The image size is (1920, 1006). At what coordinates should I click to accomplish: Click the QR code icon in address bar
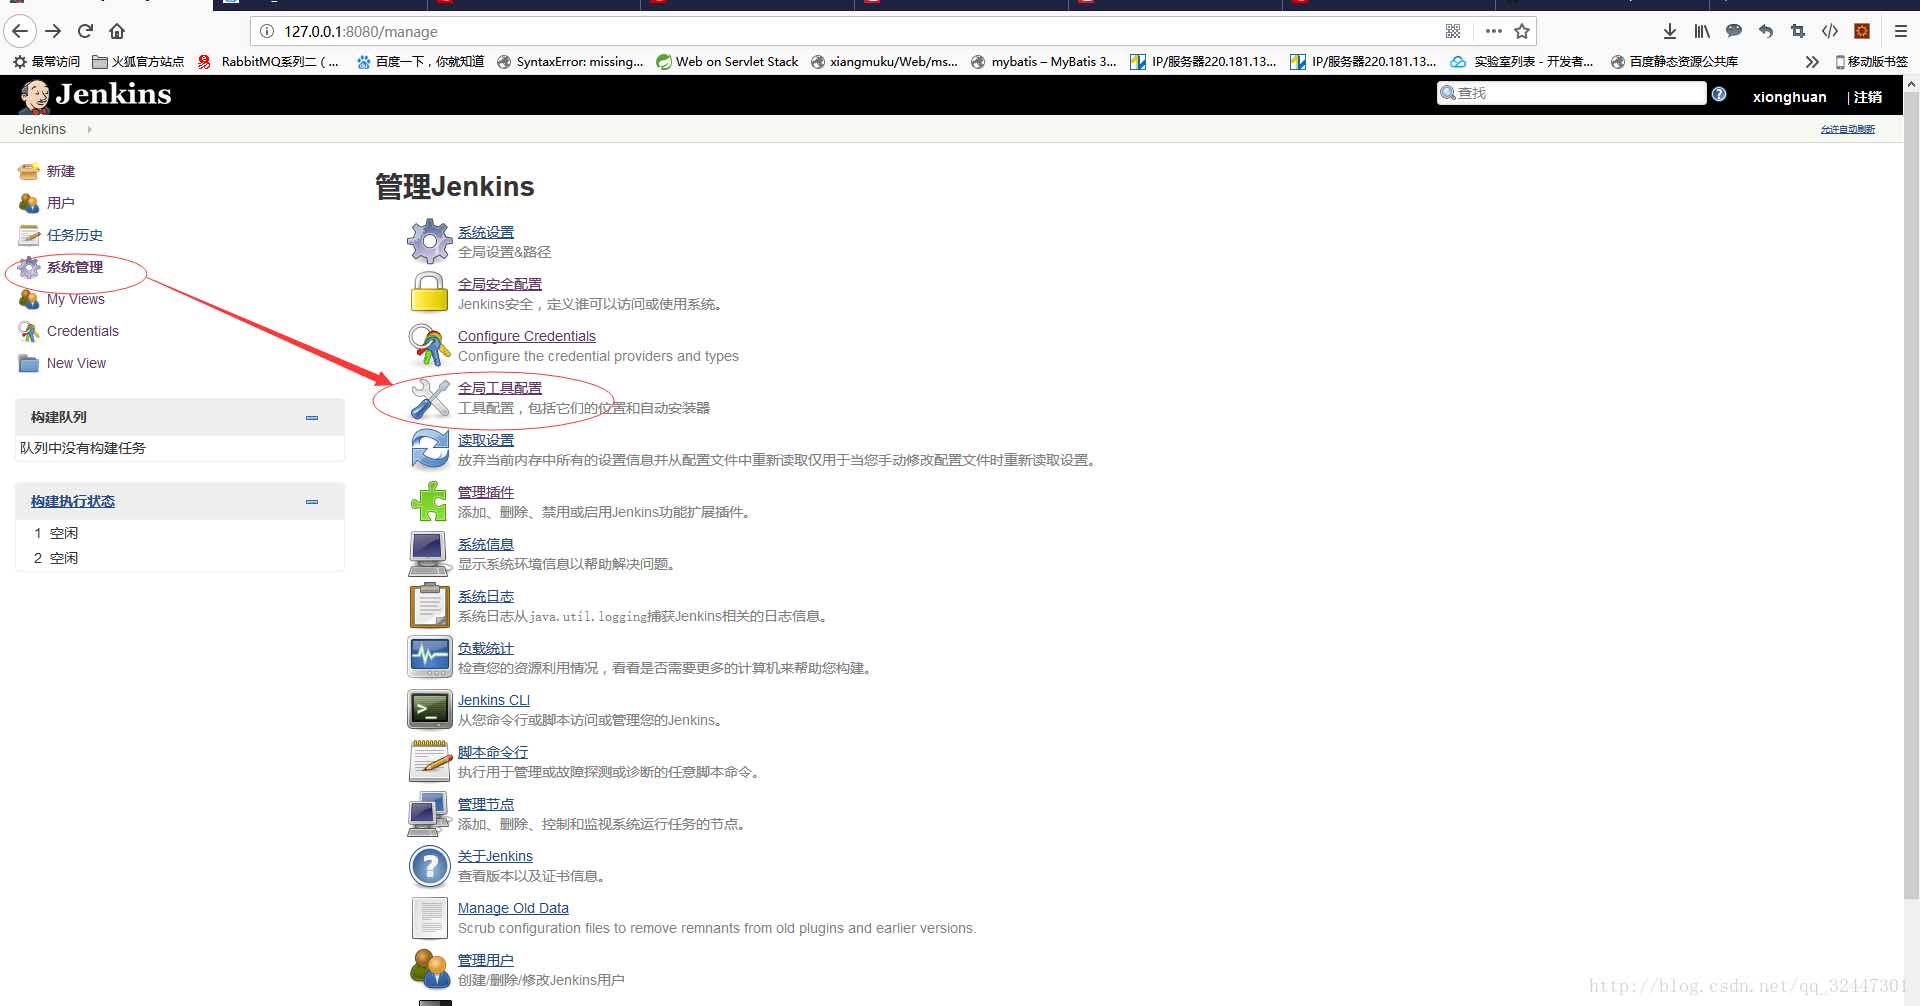click(x=1453, y=31)
